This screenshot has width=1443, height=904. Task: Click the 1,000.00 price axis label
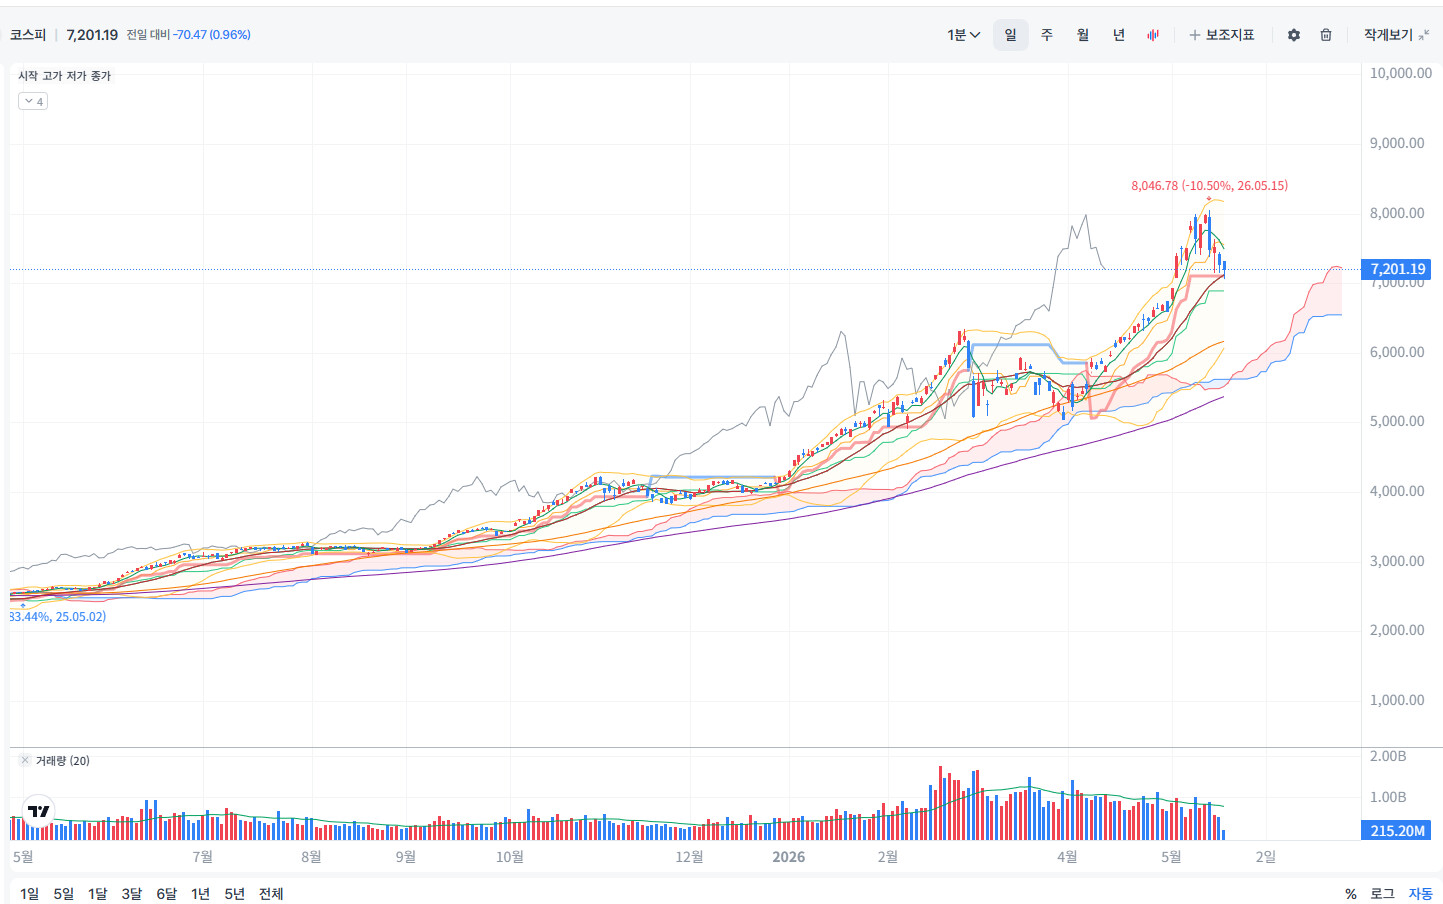(1397, 700)
